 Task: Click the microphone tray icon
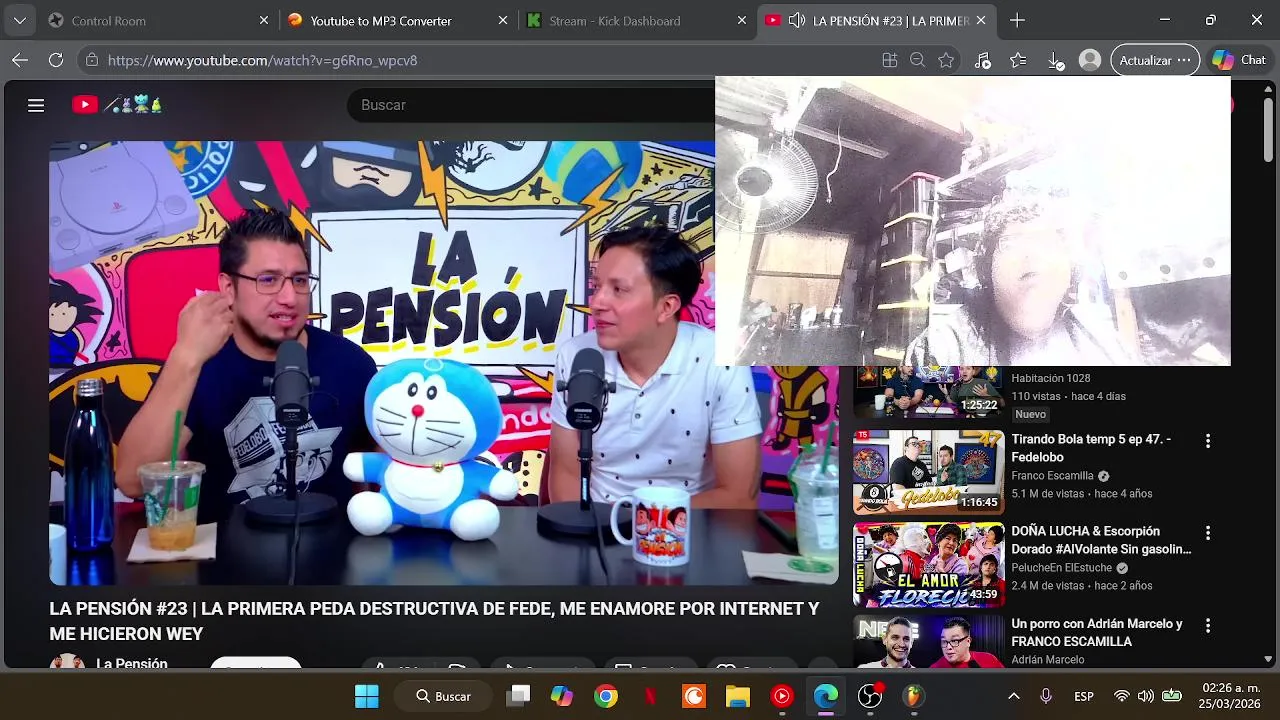[1046, 696]
